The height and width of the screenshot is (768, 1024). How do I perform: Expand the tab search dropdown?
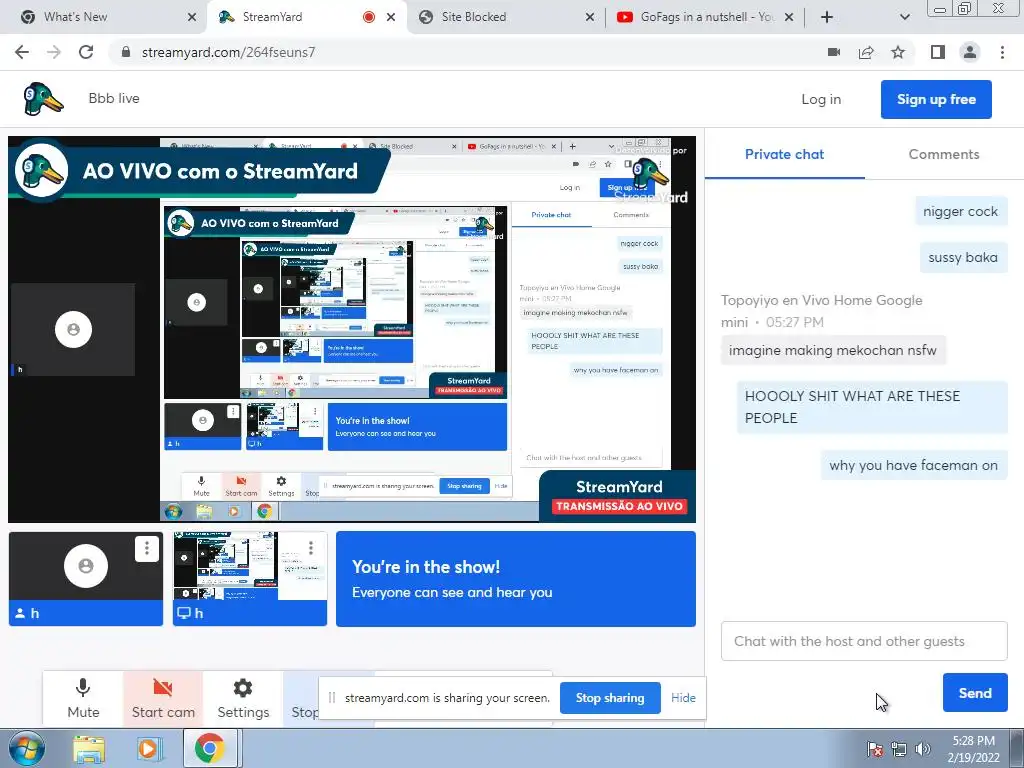point(904,17)
